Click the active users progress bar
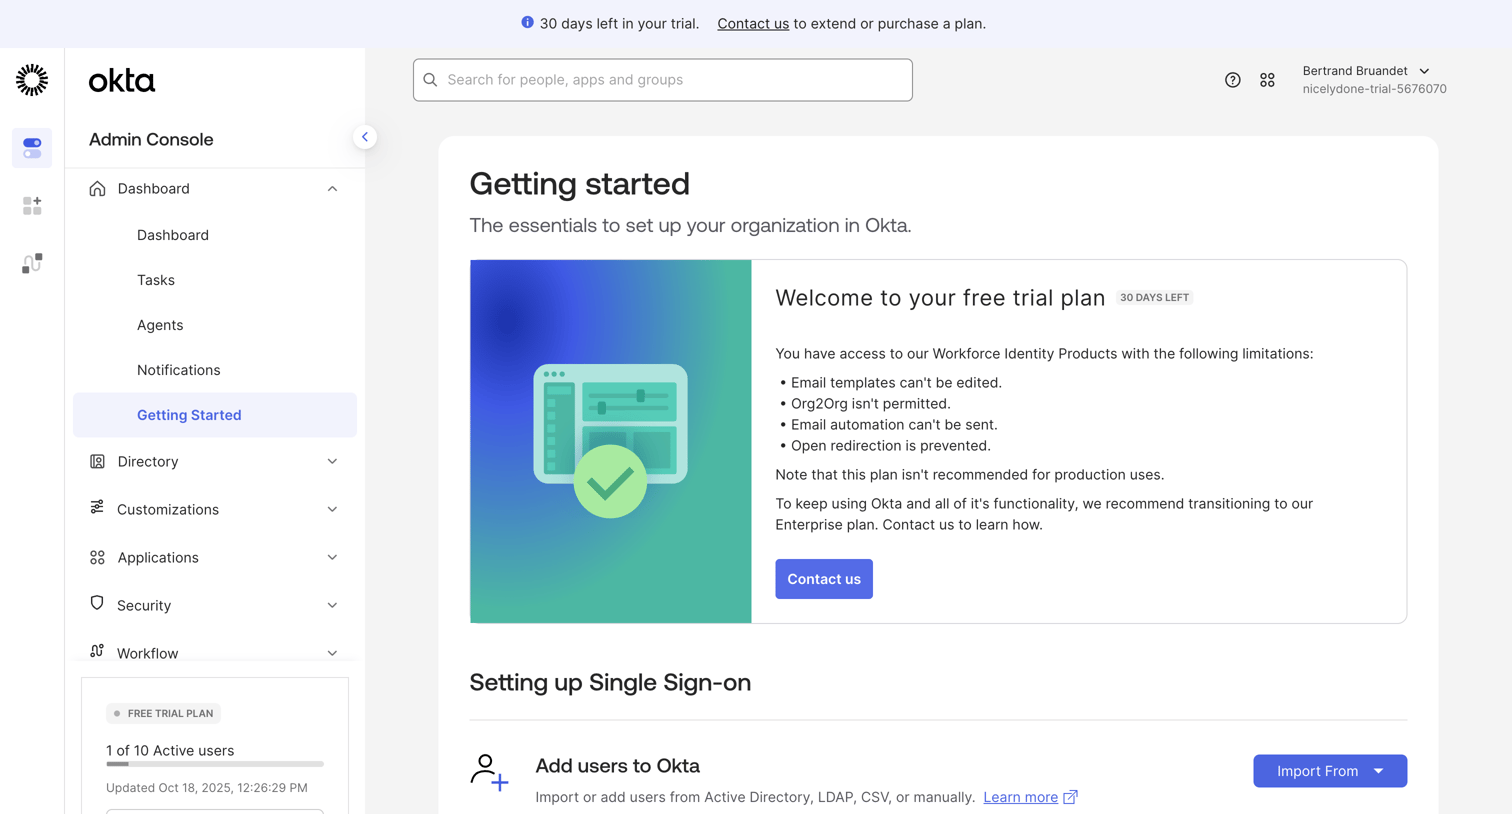 [215, 764]
